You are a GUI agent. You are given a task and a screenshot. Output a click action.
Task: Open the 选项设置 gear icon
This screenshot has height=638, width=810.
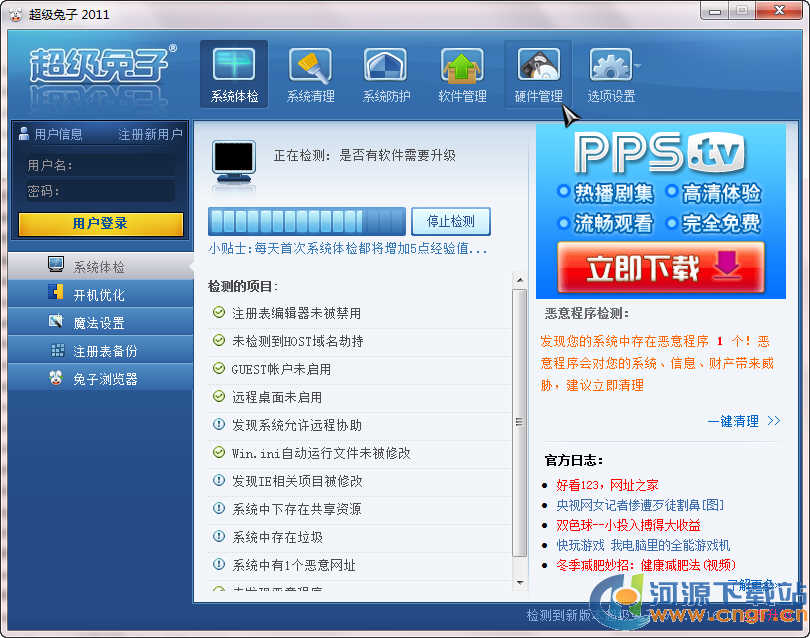[x=611, y=74]
